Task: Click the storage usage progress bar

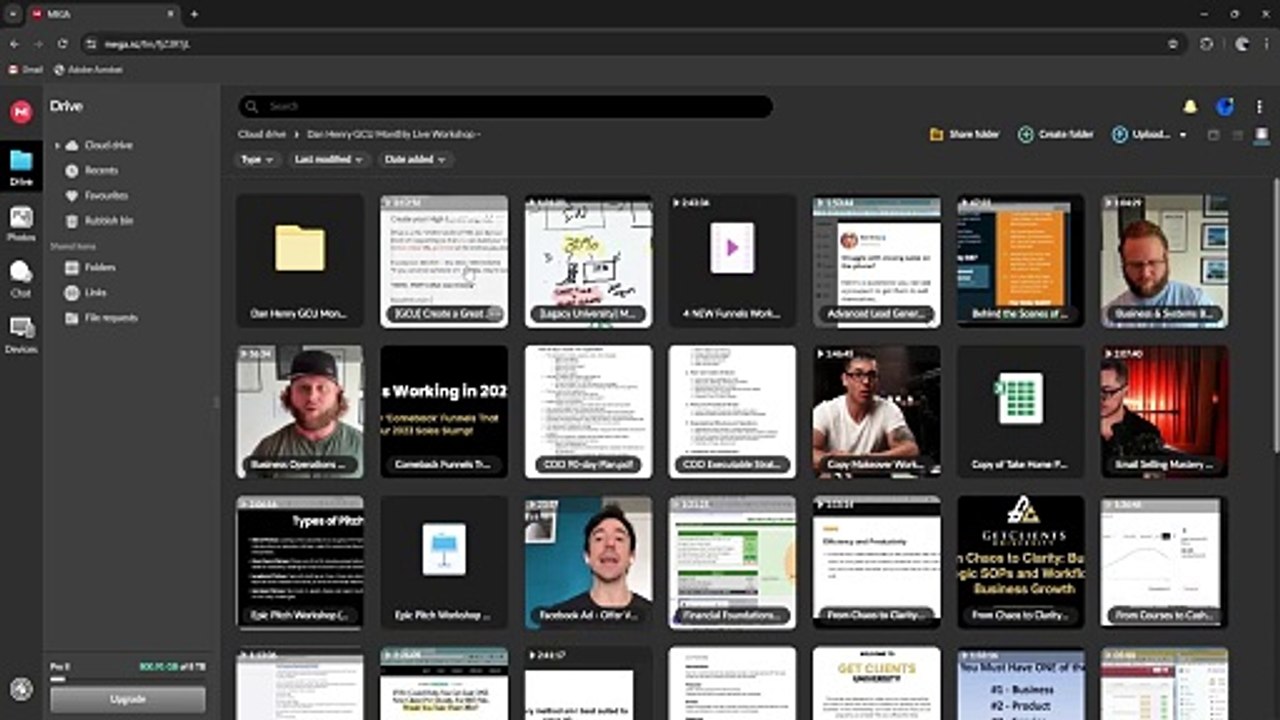Action: pyautogui.click(x=128, y=679)
